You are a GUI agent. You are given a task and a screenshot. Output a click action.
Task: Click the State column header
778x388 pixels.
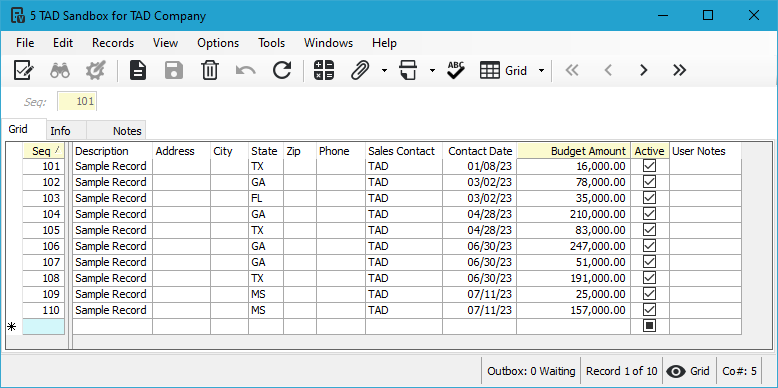[266, 151]
